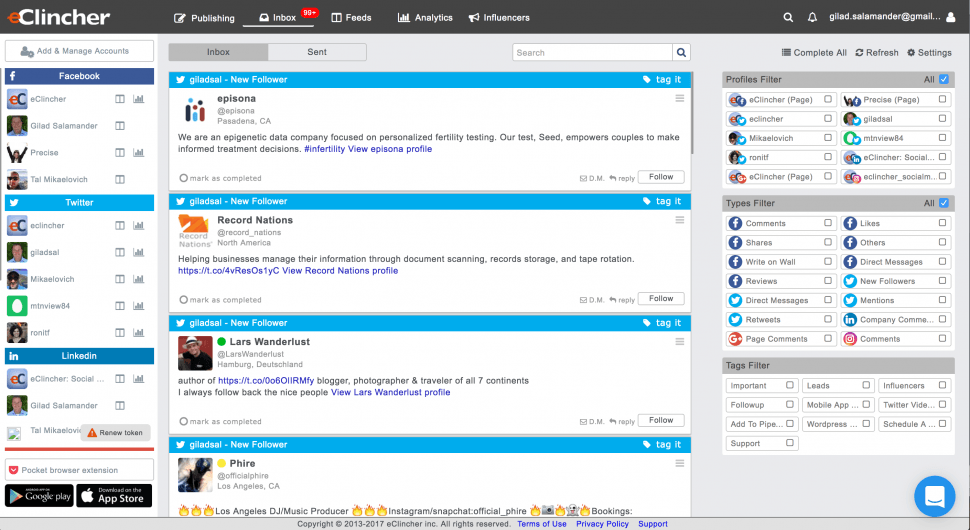Check the Important tag filter

pos(789,385)
